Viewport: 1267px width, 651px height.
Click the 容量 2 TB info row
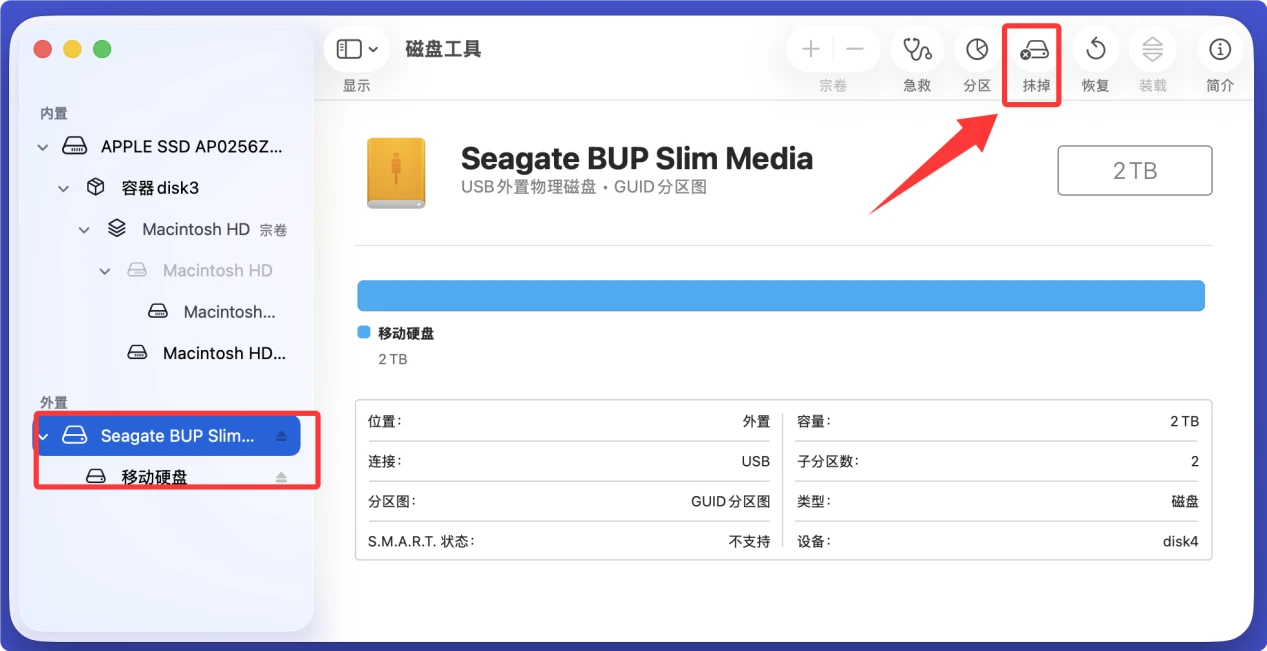pyautogui.click(x=998, y=422)
